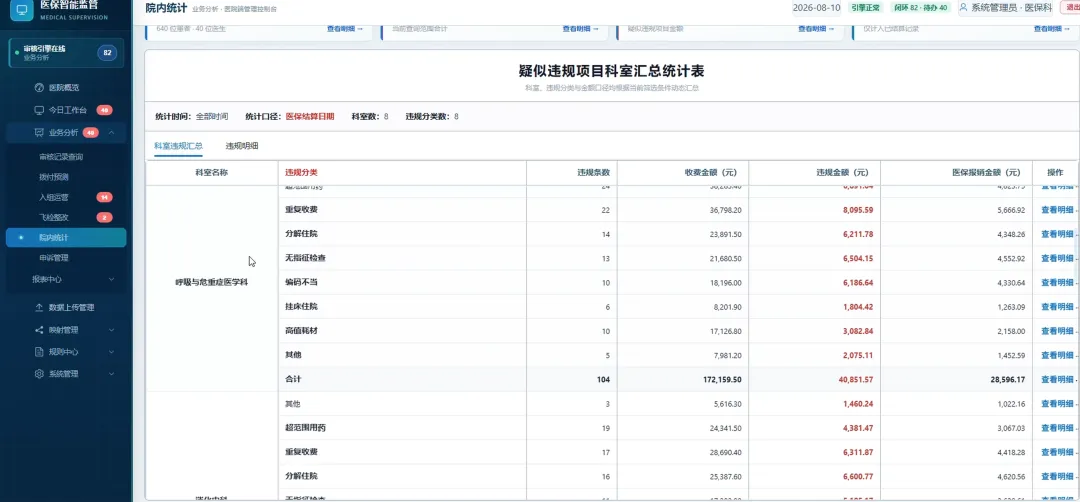Image resolution: width=1080 pixels, height=502 pixels.
Task: Expand the 报表中心 submenu
Action: pyautogui.click(x=112, y=280)
